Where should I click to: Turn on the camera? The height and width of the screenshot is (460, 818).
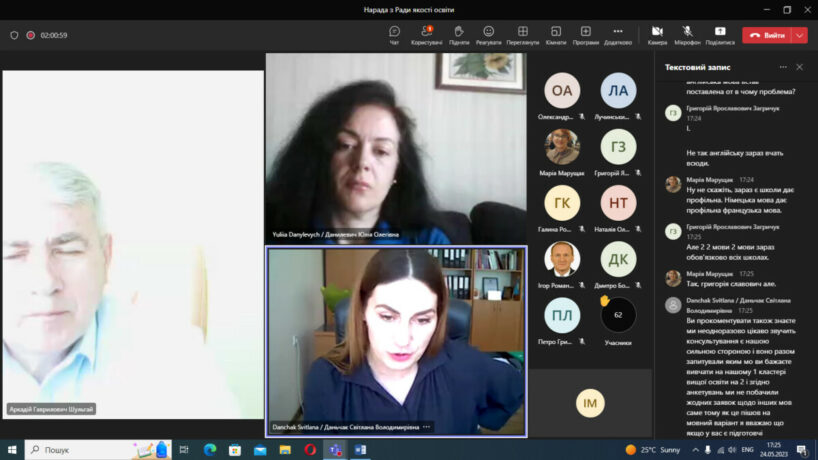coord(657,35)
